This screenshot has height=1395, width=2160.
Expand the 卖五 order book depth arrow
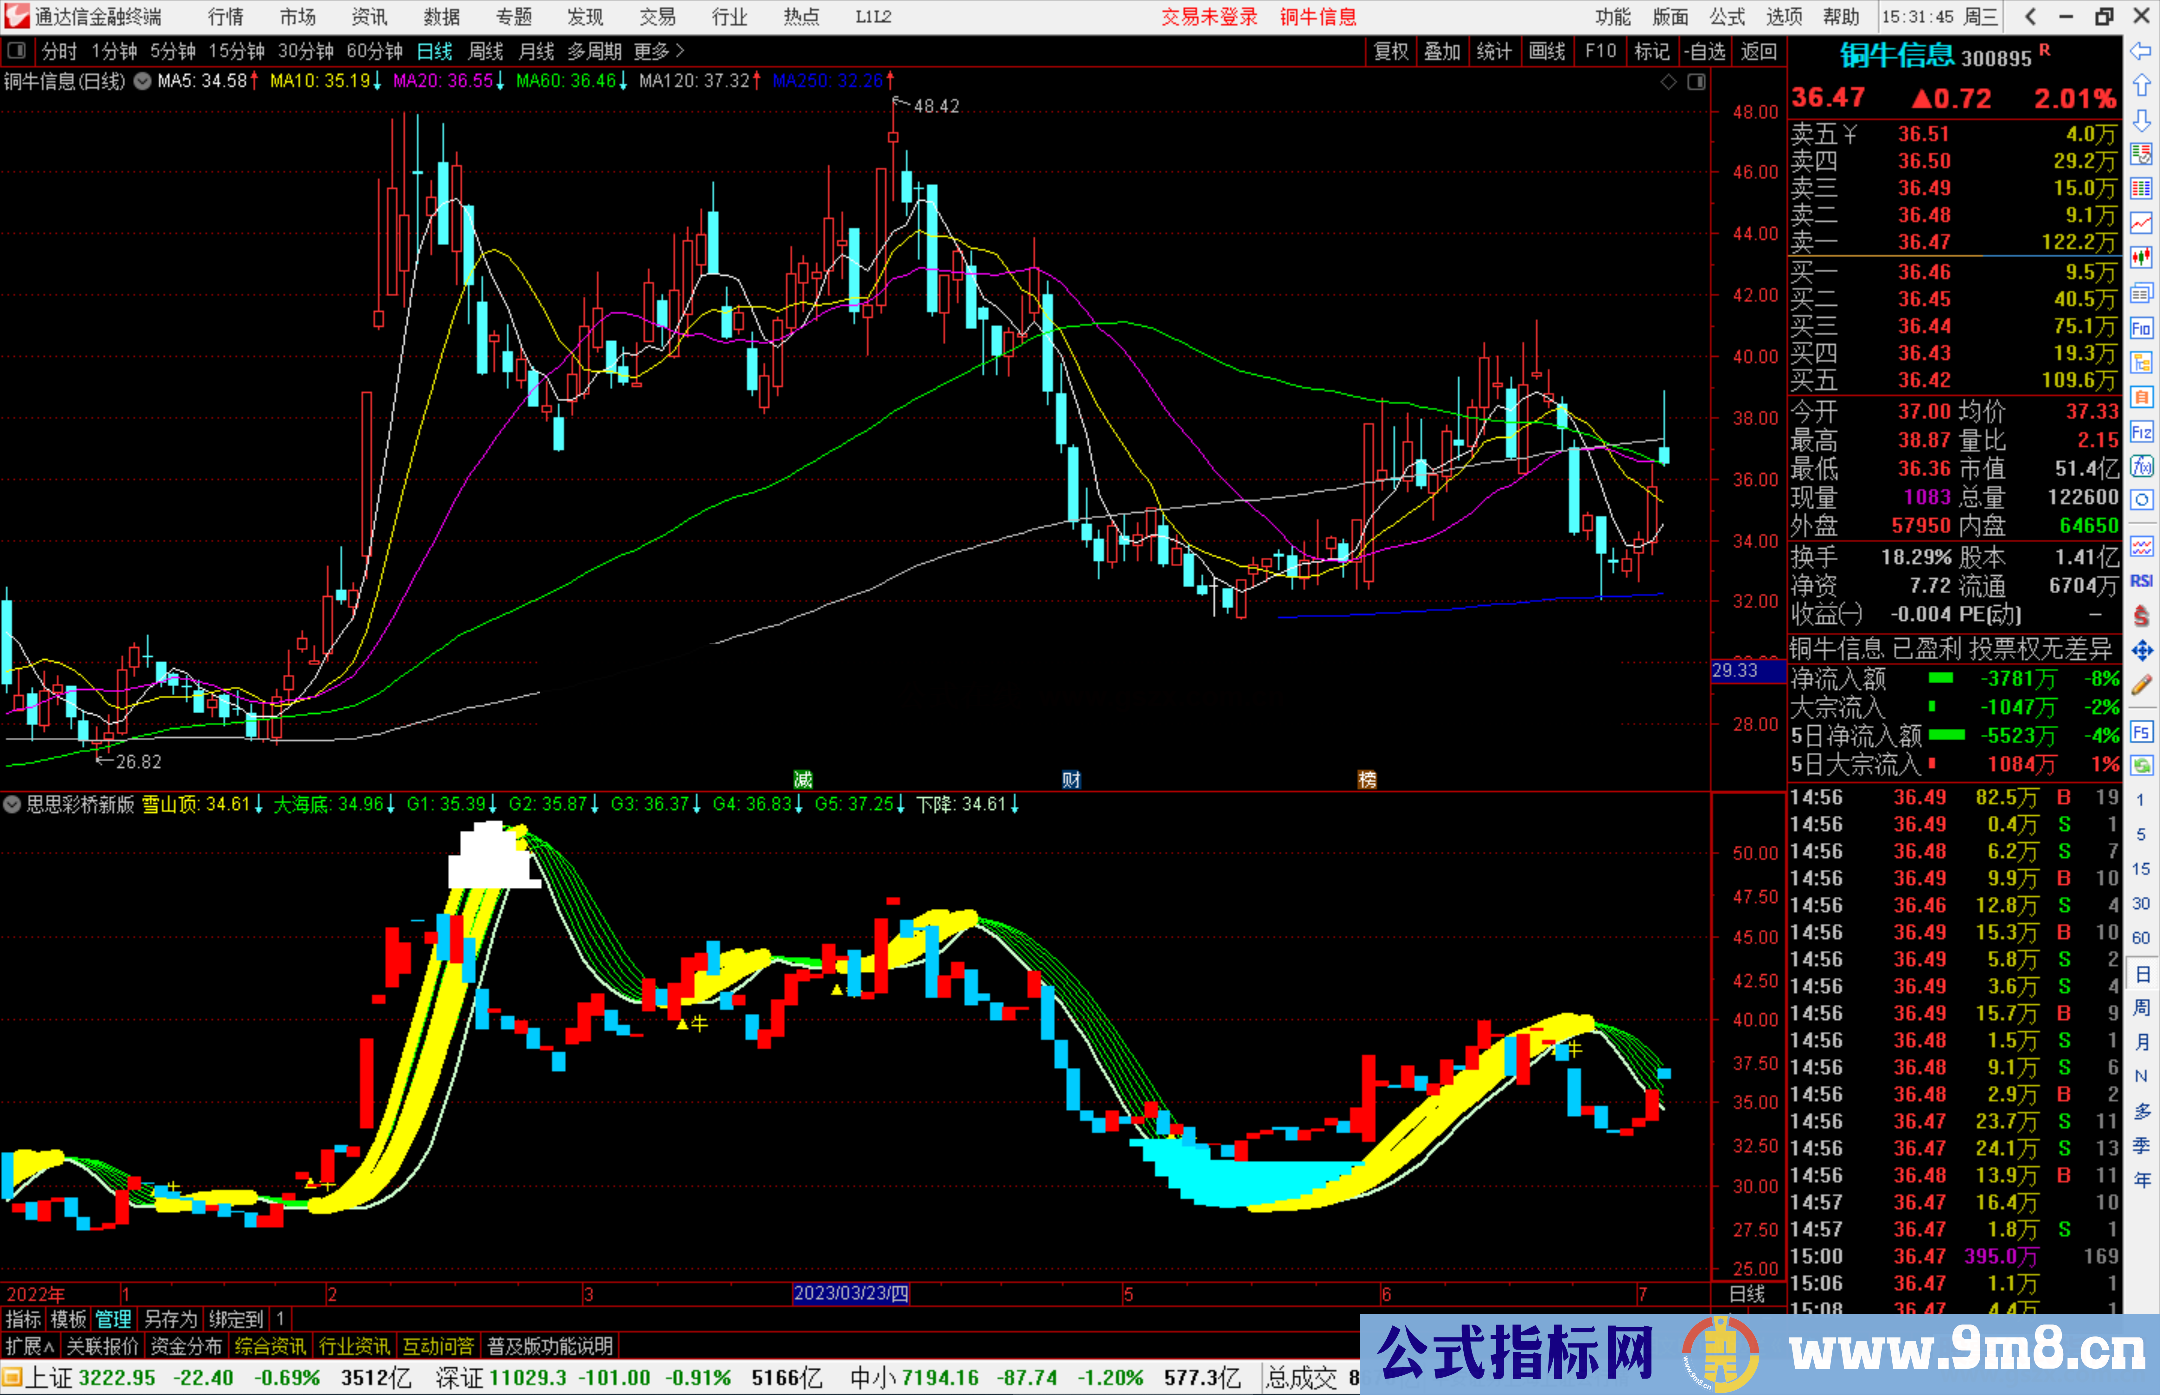tap(1850, 134)
